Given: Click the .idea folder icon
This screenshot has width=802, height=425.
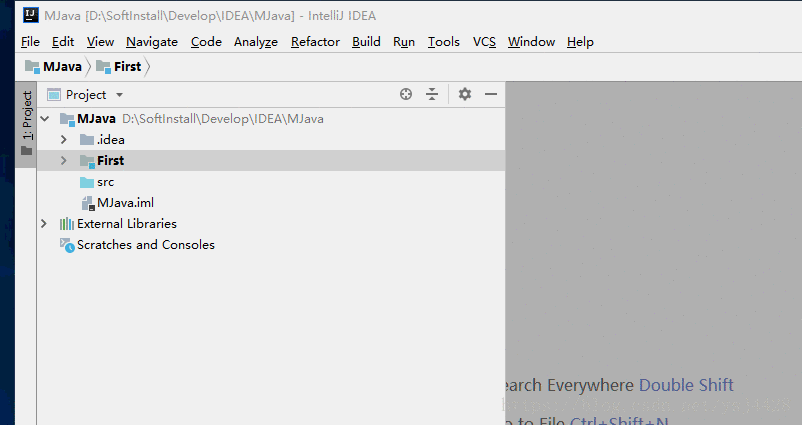Looking at the screenshot, I should 87,140.
